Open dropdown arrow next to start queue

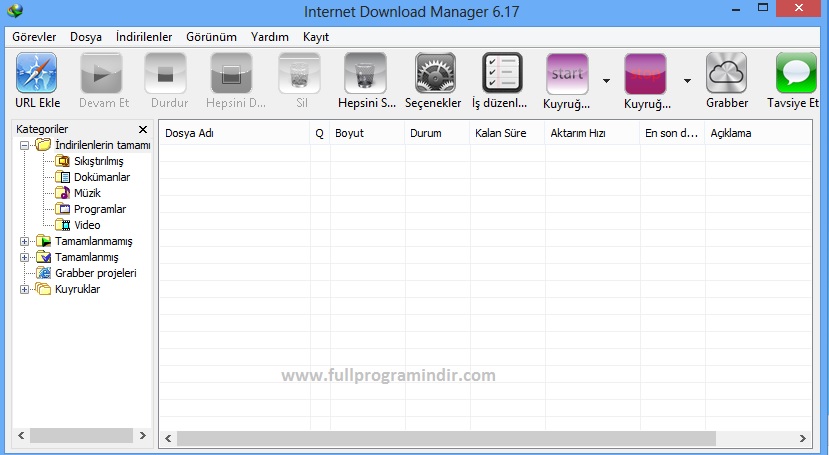pos(606,81)
